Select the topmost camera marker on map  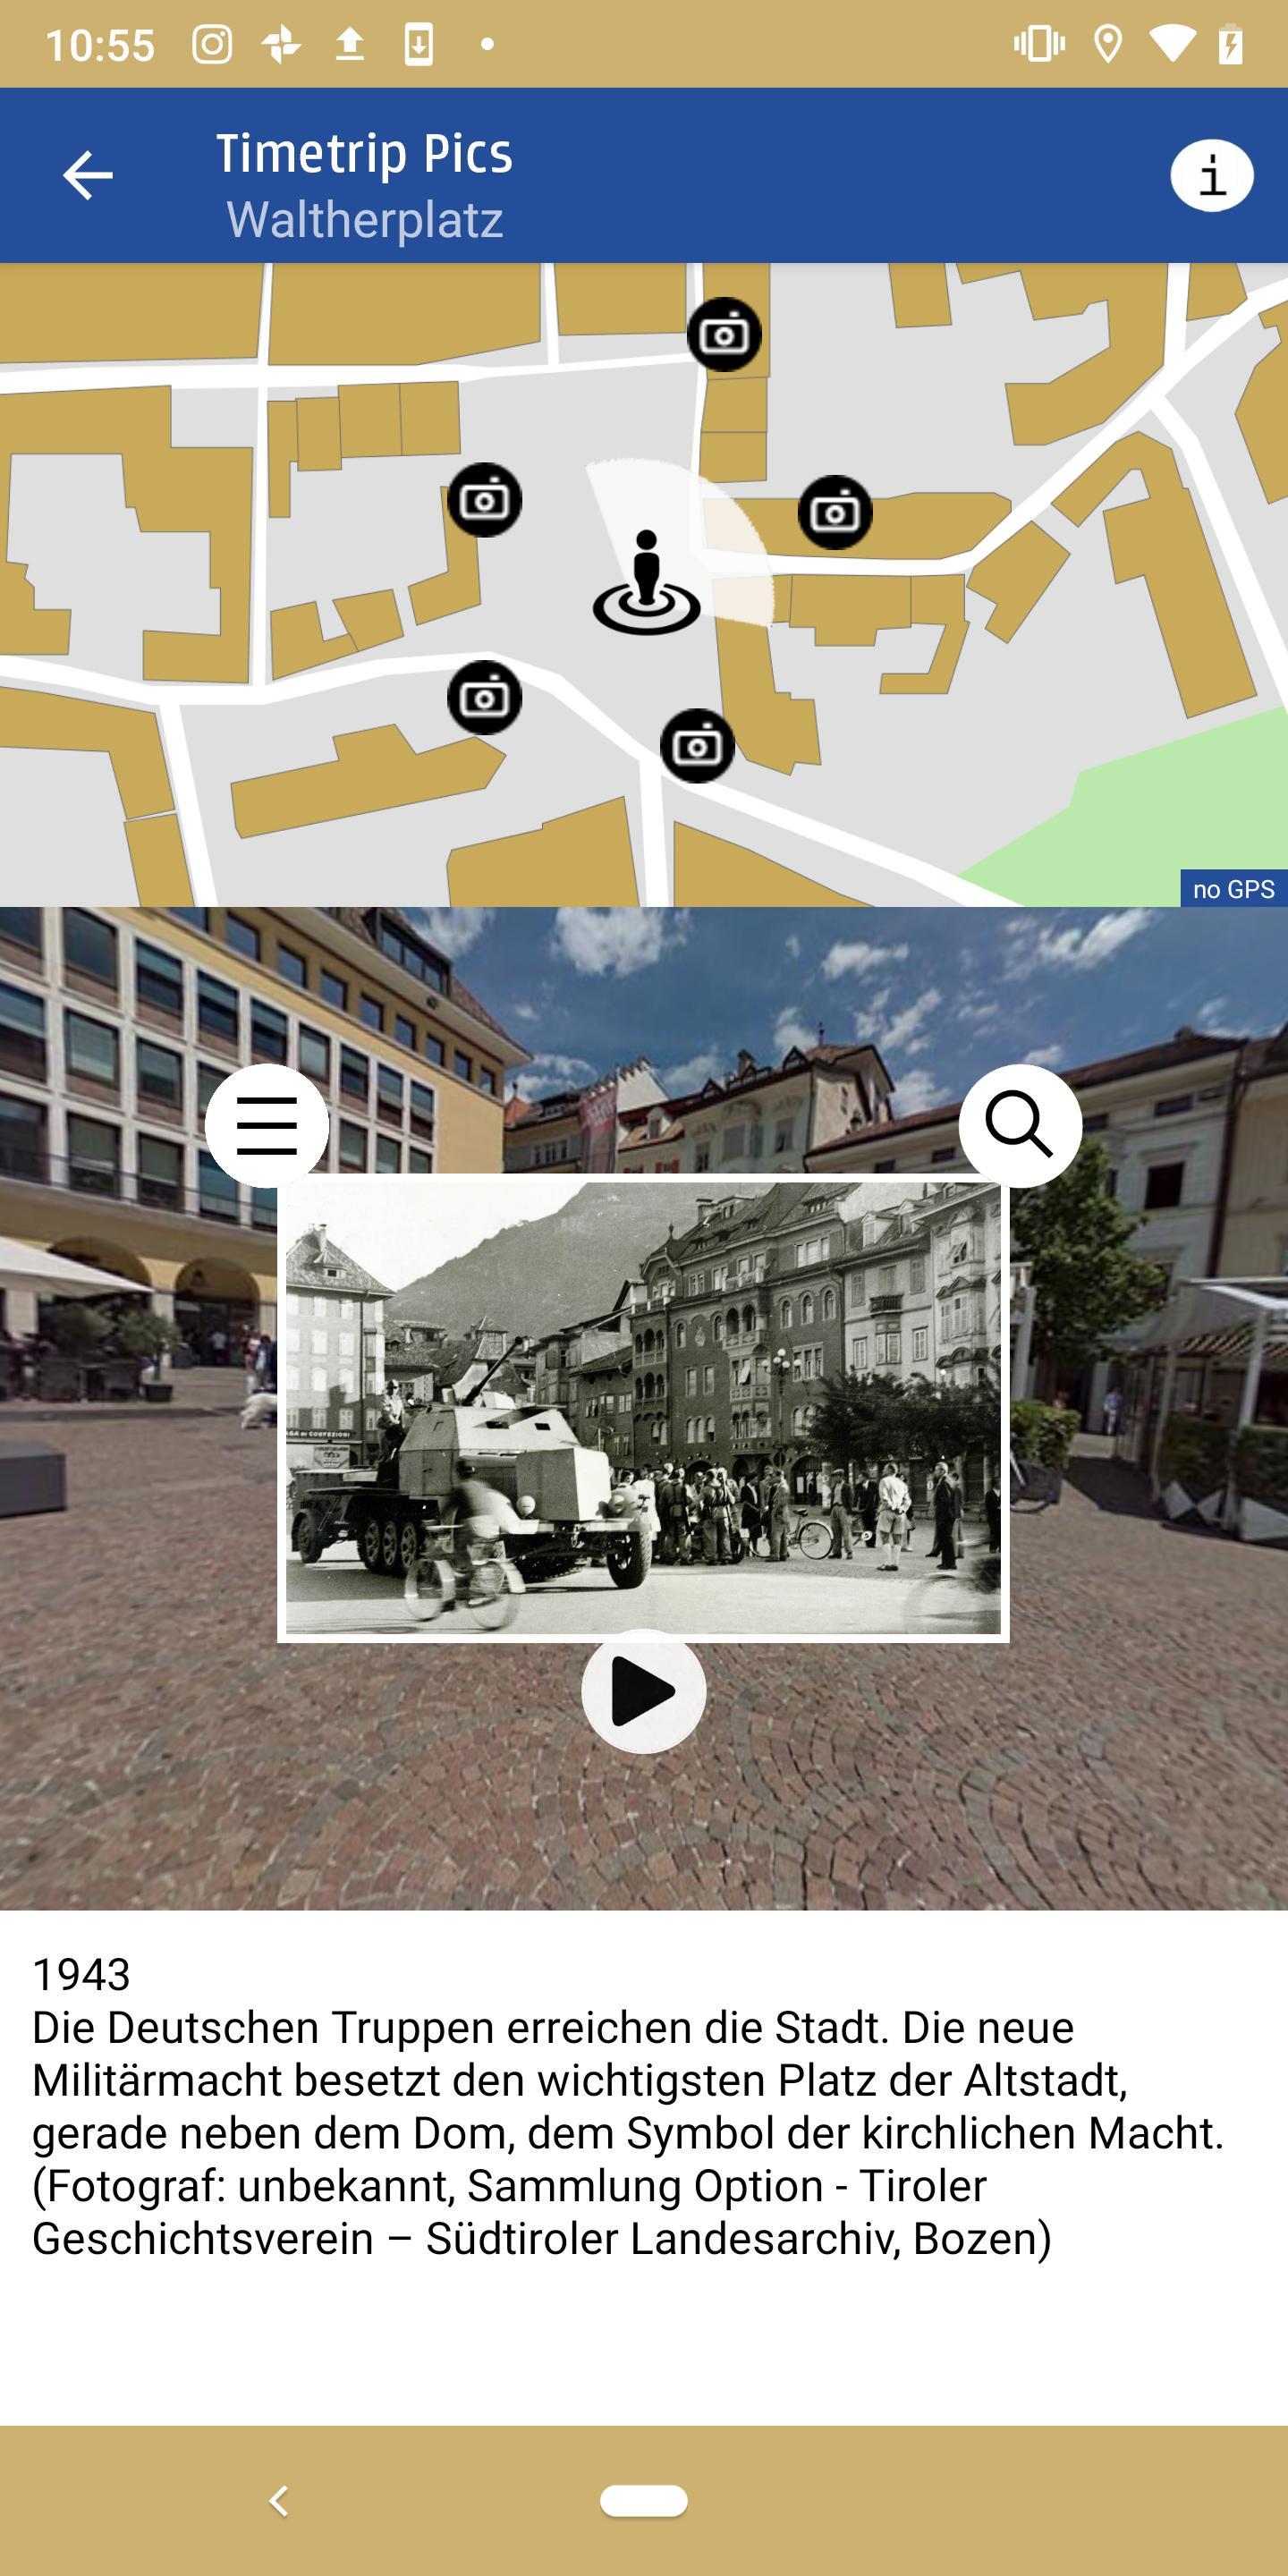[x=724, y=334]
